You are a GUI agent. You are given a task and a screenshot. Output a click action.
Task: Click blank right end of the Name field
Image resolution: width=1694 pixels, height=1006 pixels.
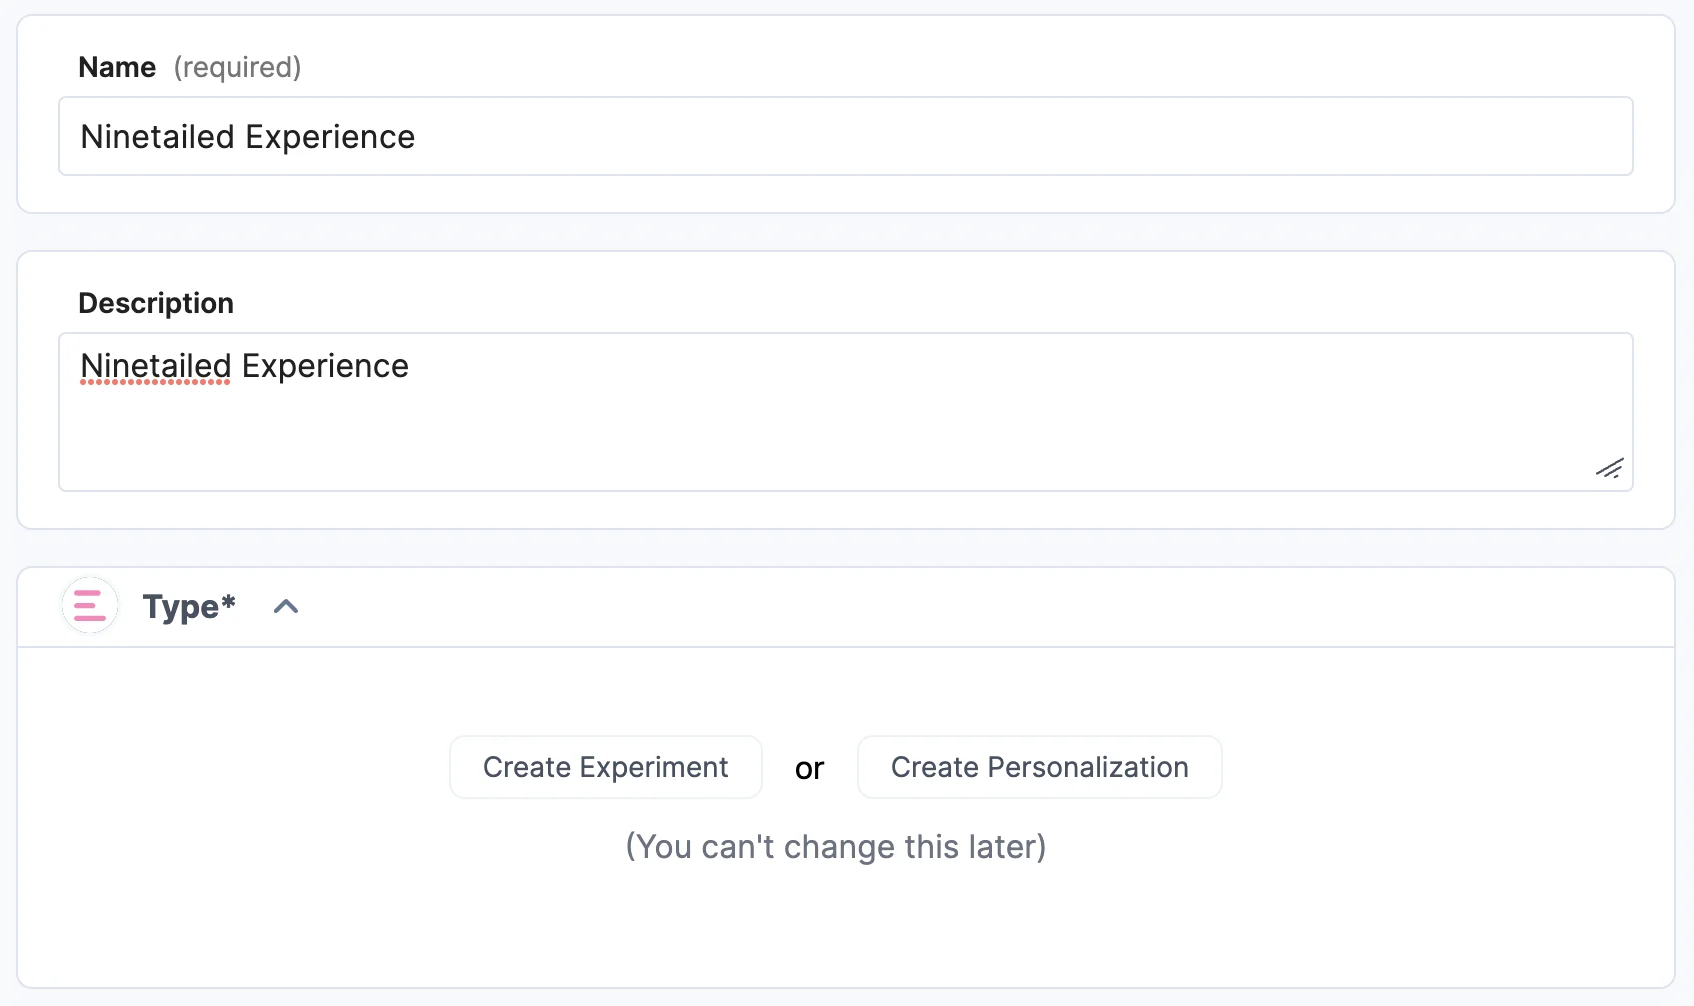(x=1400, y=136)
